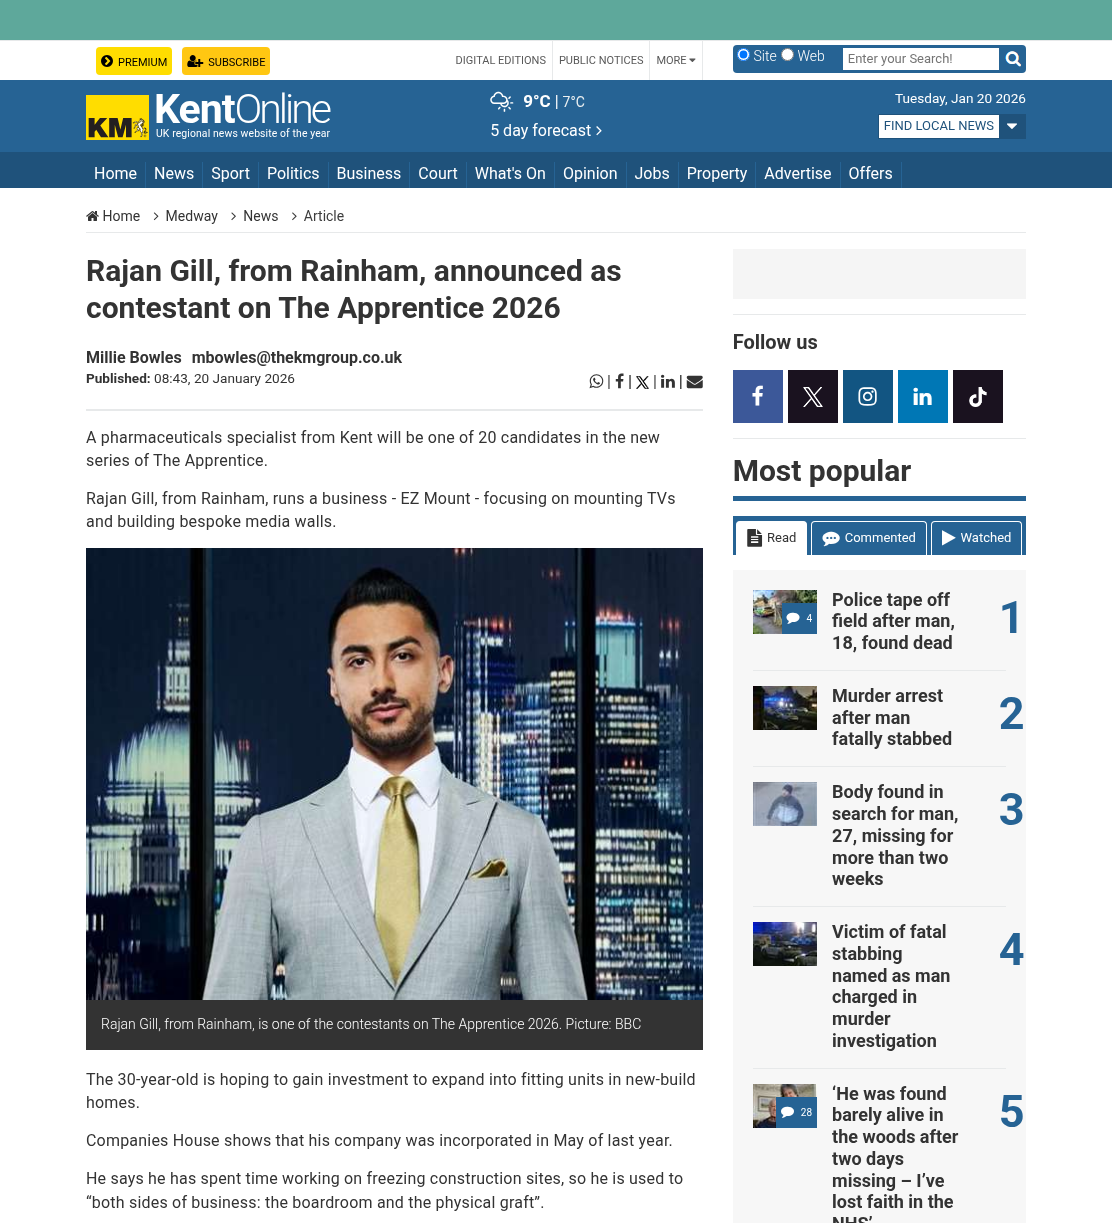Viewport: 1112px width, 1223px height.
Task: Click the search input field
Action: click(x=920, y=59)
